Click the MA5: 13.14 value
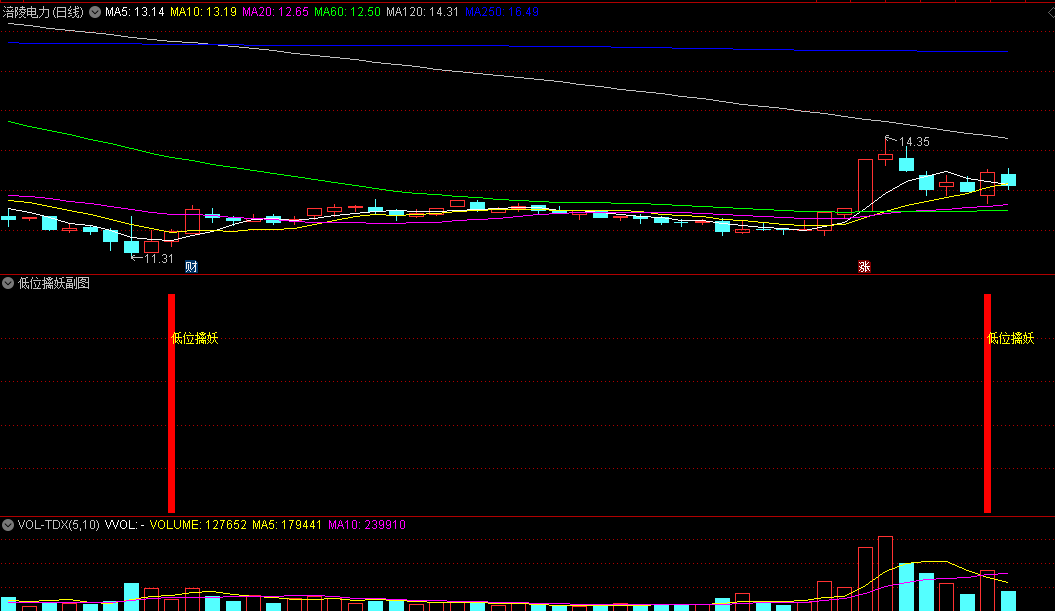 (135, 12)
